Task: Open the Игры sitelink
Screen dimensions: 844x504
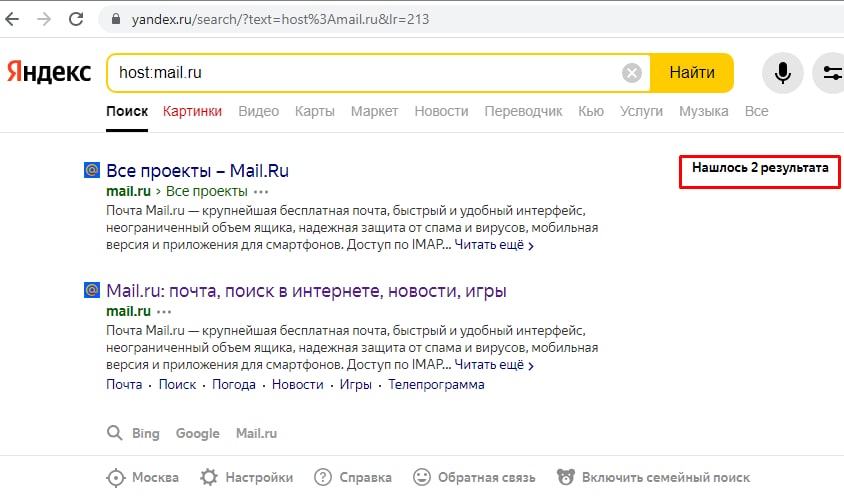Action: pyautogui.click(x=355, y=384)
